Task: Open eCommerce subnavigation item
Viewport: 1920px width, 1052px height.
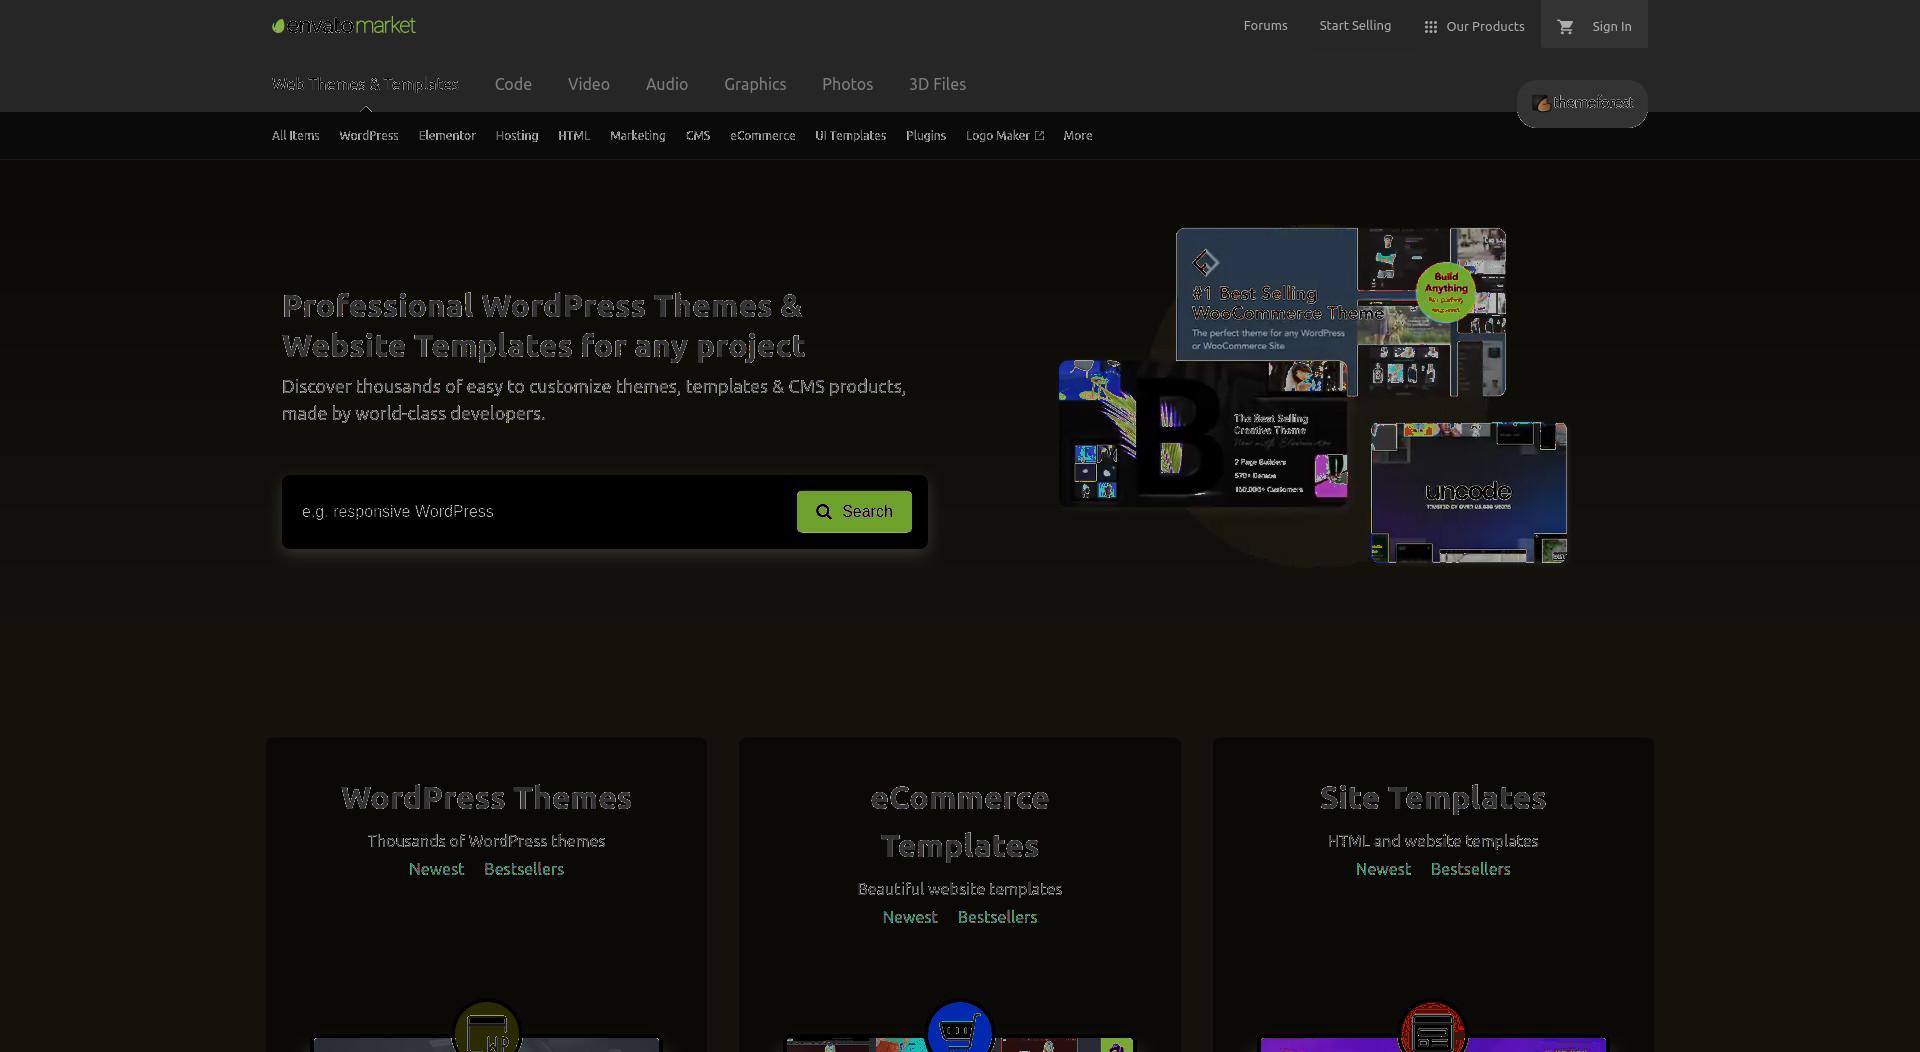Action: (x=763, y=135)
